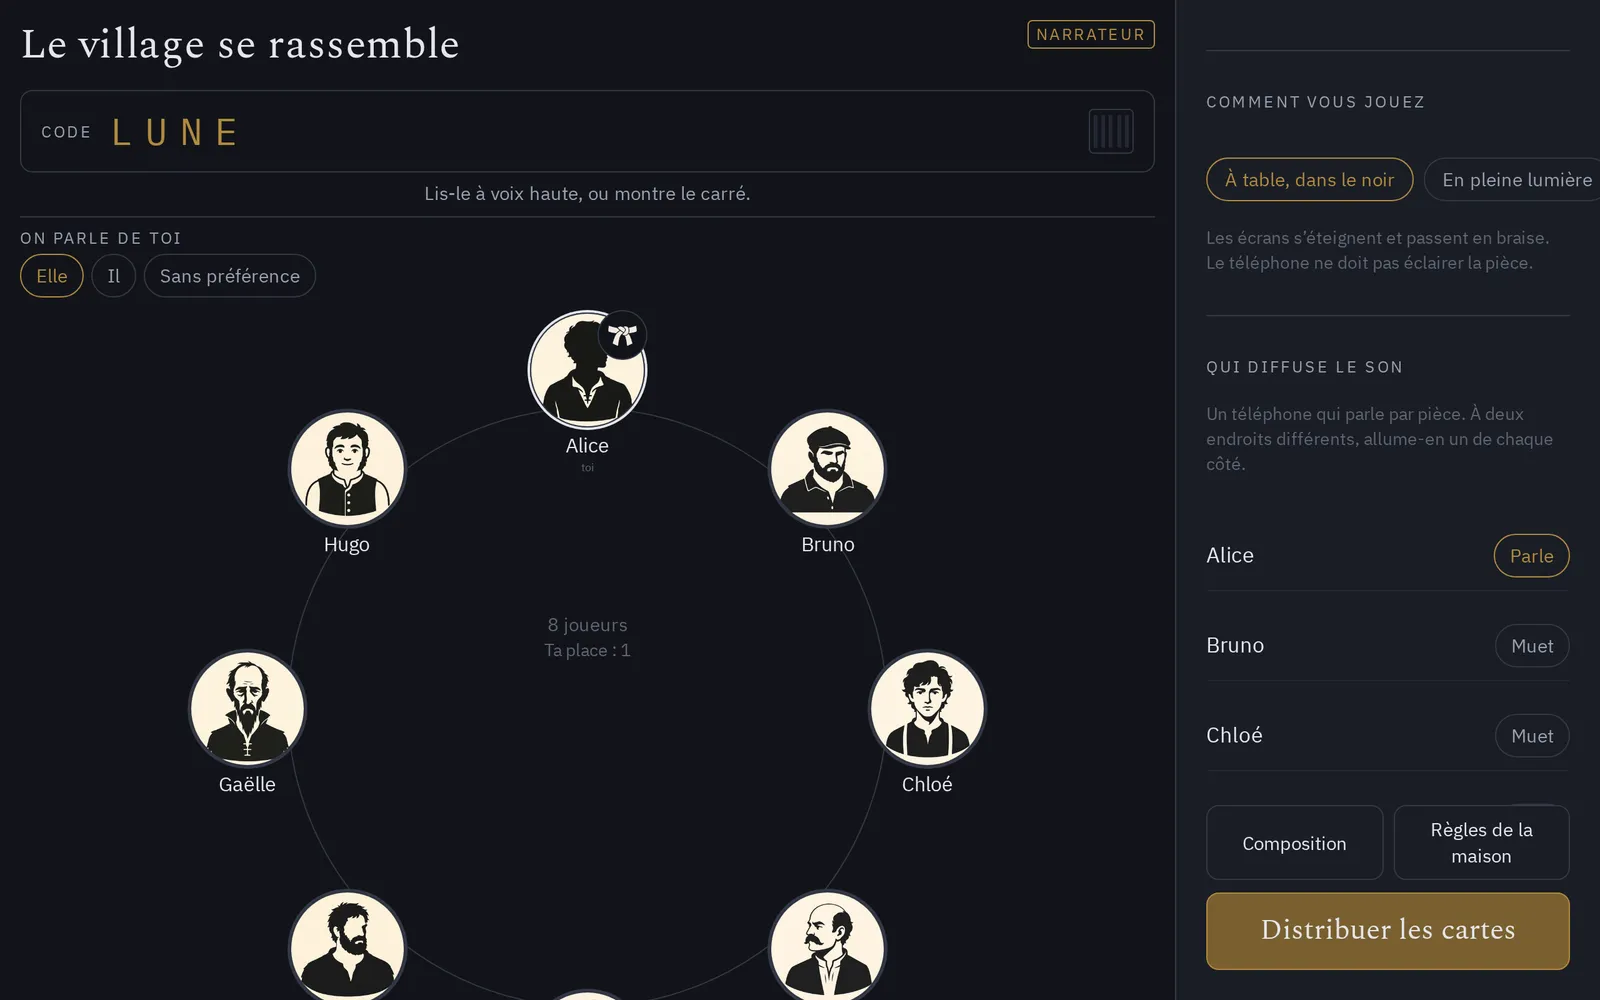
Task: Select Chloé's avatar in the circle
Action: [x=927, y=709]
